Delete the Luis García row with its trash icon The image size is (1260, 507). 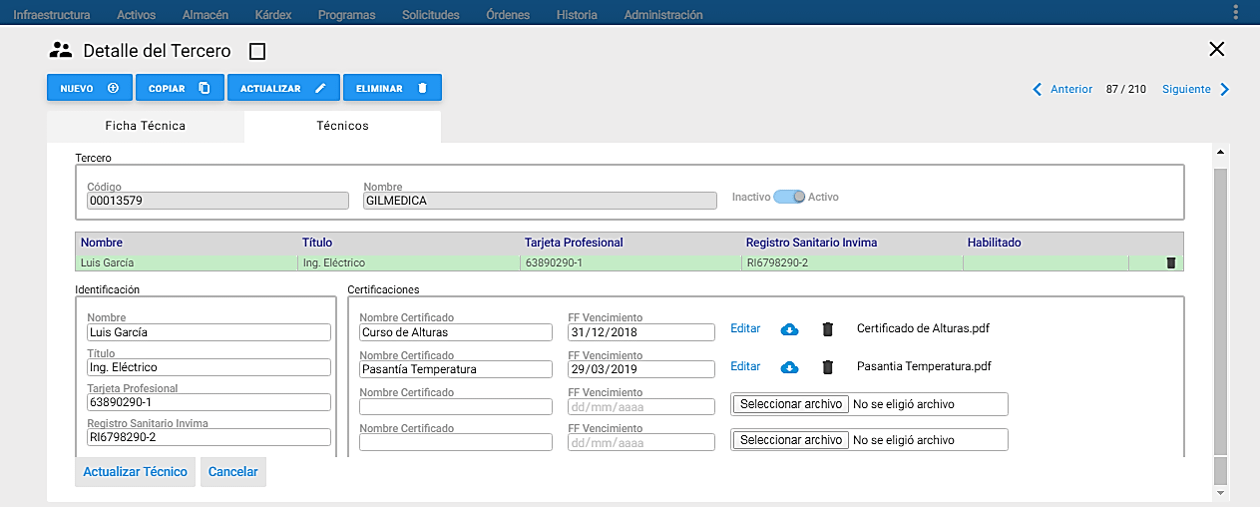click(1171, 263)
